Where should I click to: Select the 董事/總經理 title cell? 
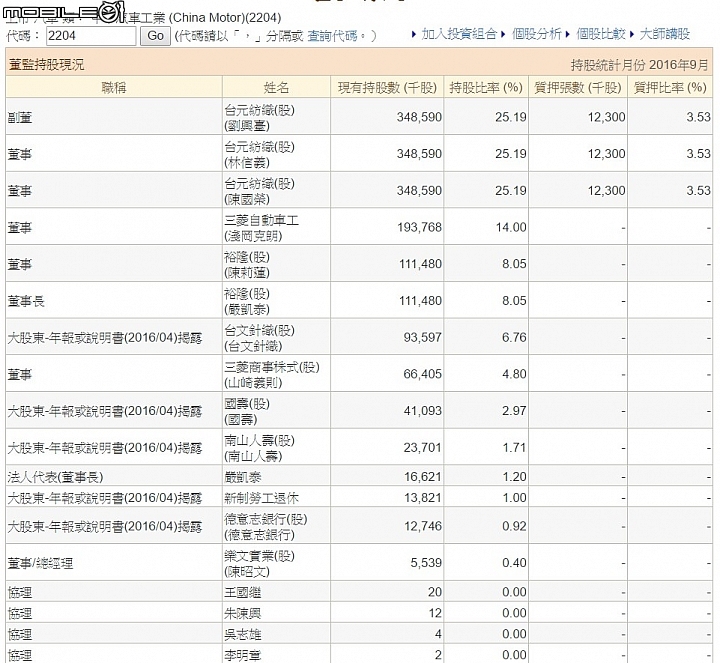[114, 563]
